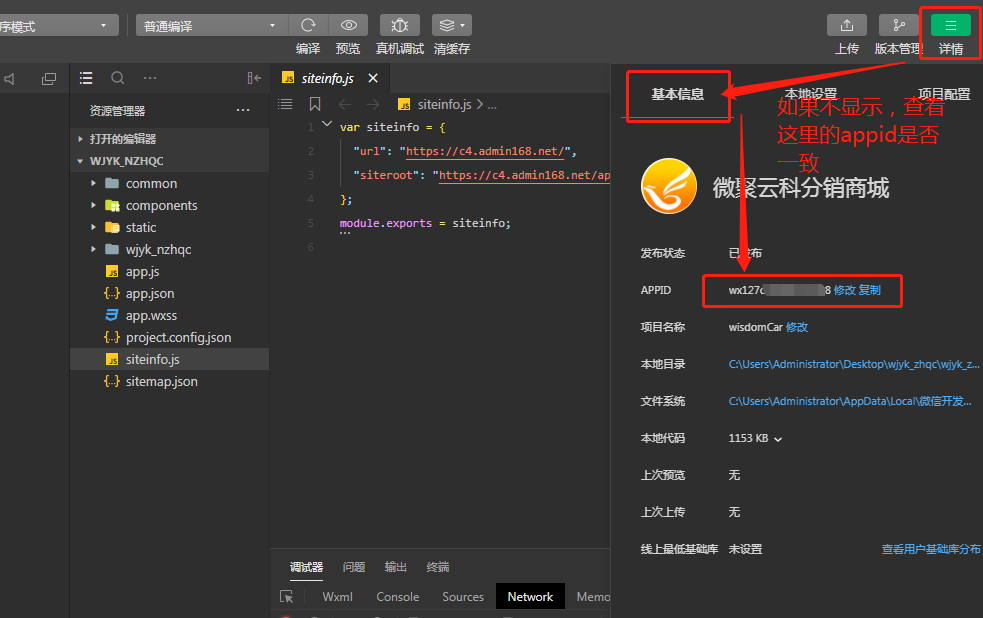Open the Memory devtools tab
The height and width of the screenshot is (618, 983).
[x=593, y=597]
